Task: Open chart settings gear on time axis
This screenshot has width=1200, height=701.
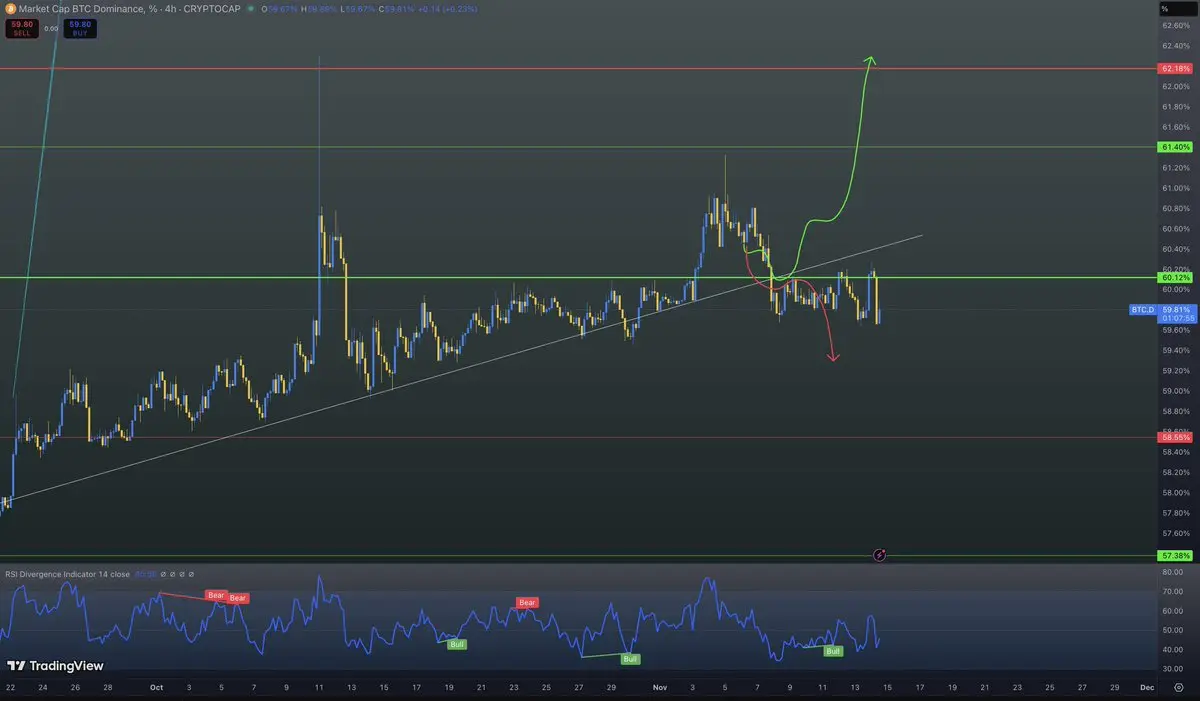Action: (x=1178, y=688)
